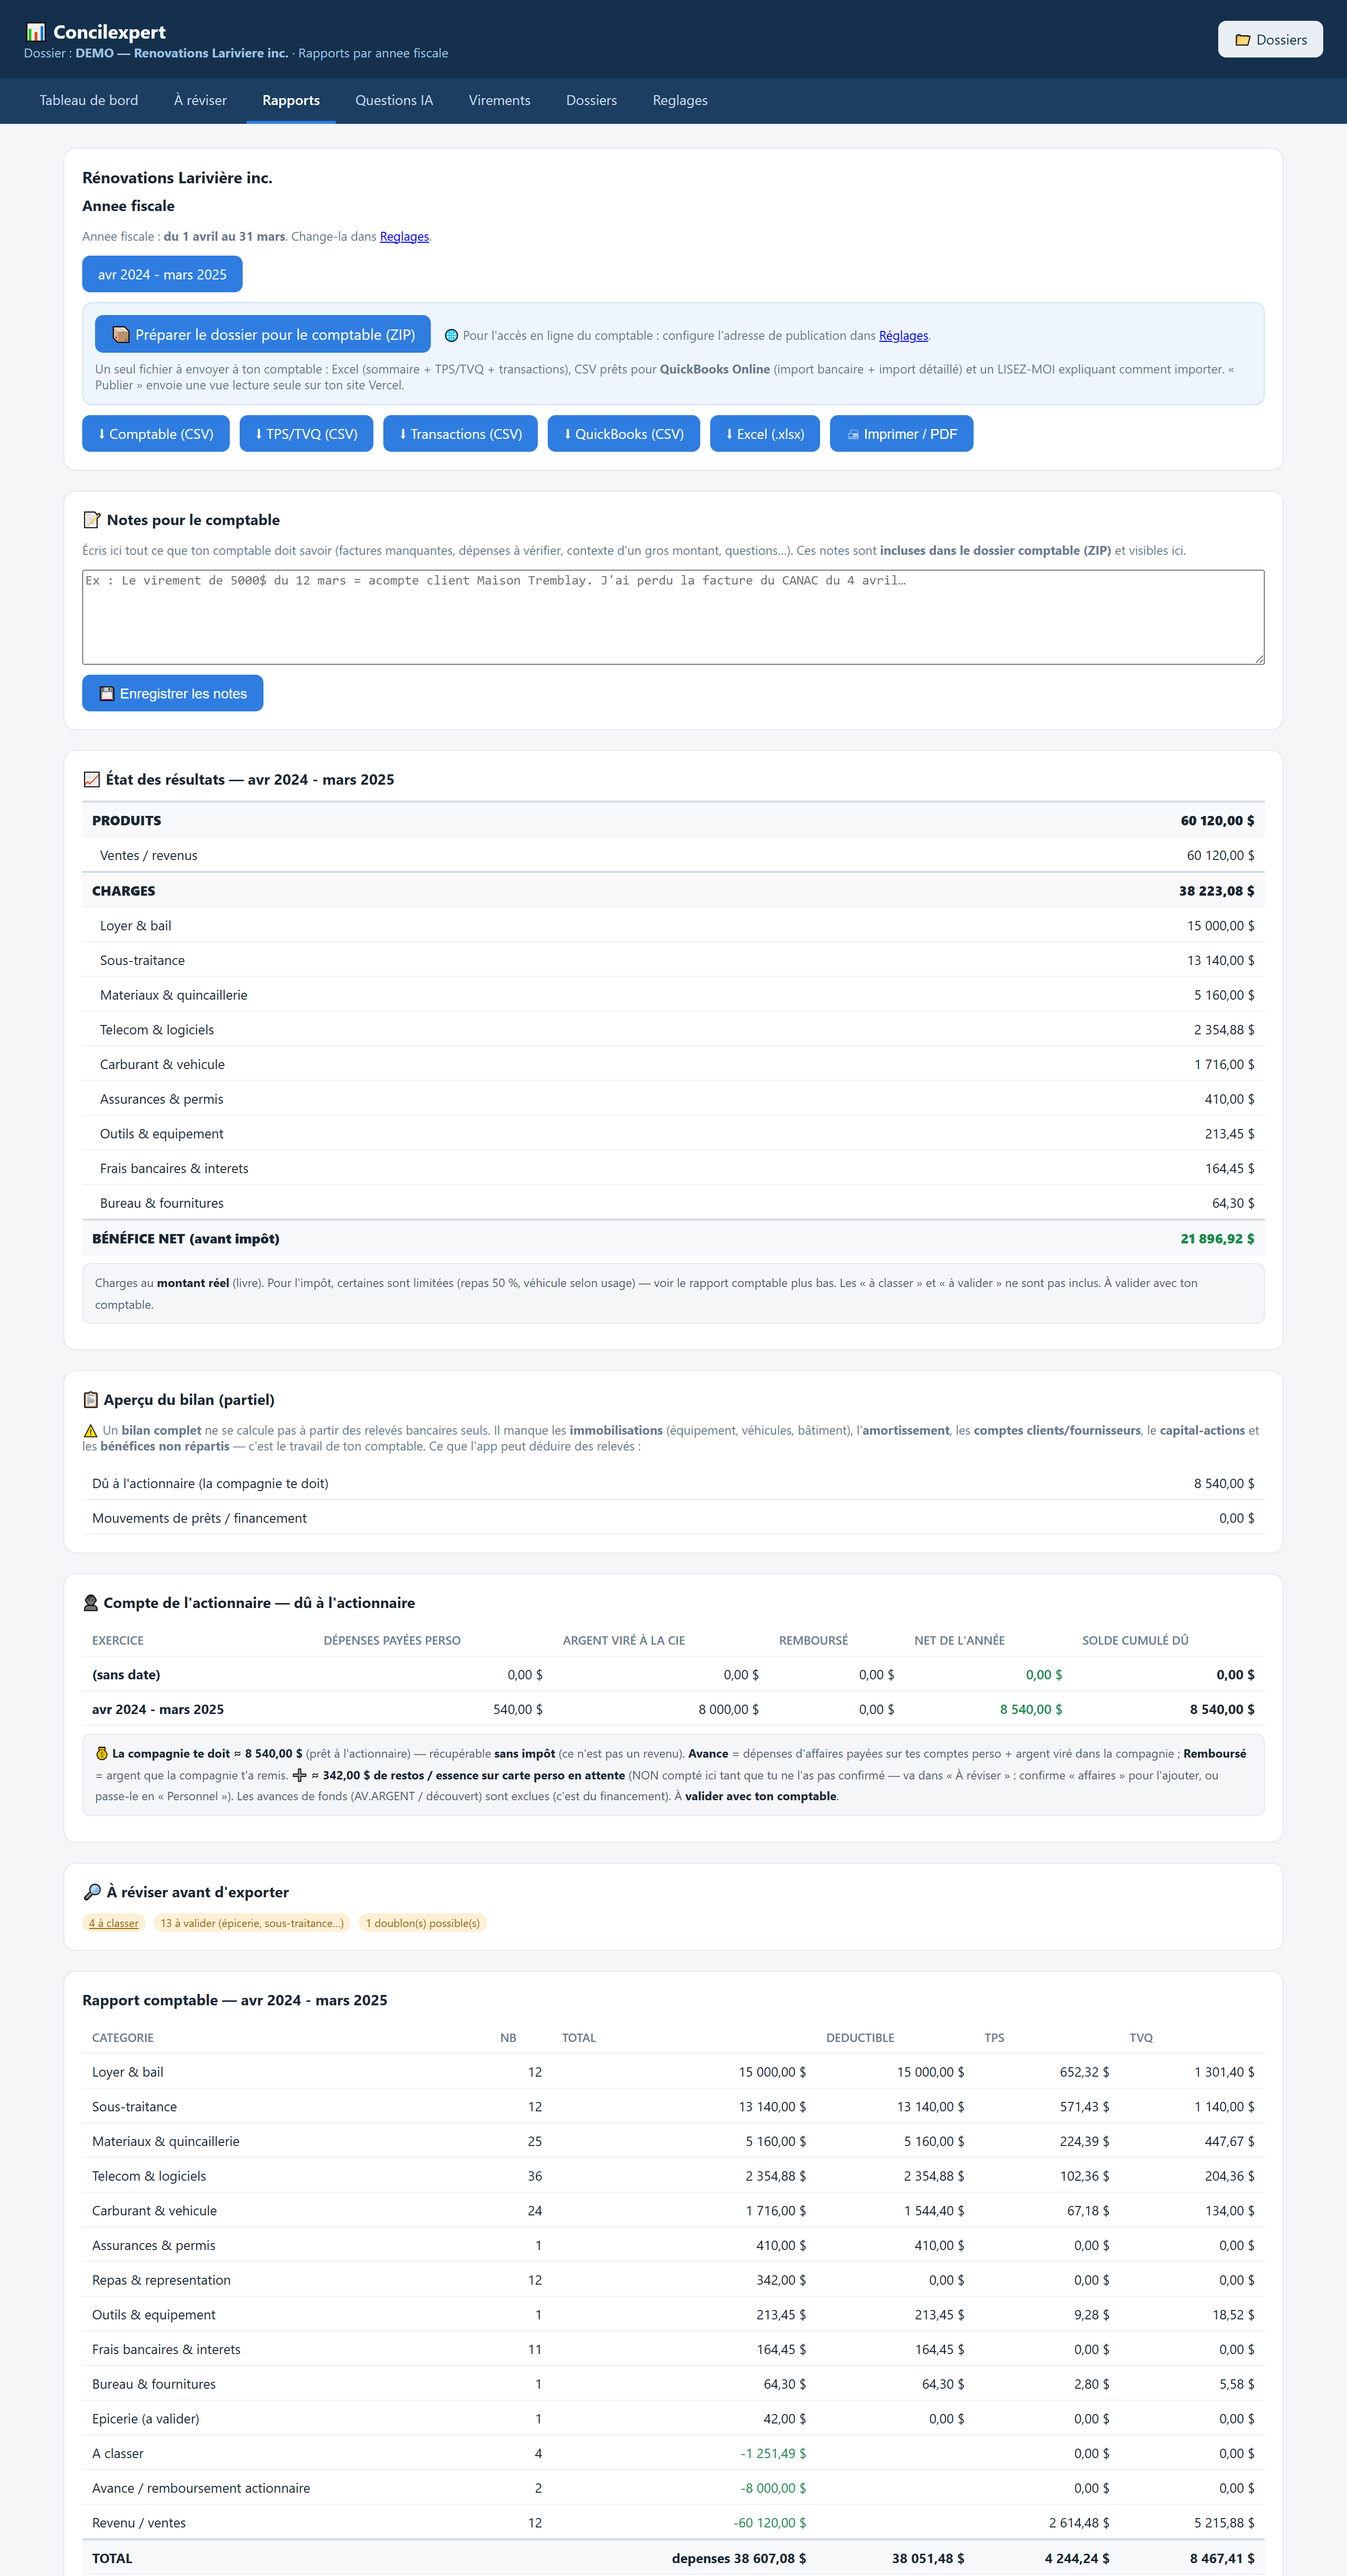Open the Dossiers tab in navigation bar
This screenshot has height=2576, width=1347.
click(x=591, y=101)
